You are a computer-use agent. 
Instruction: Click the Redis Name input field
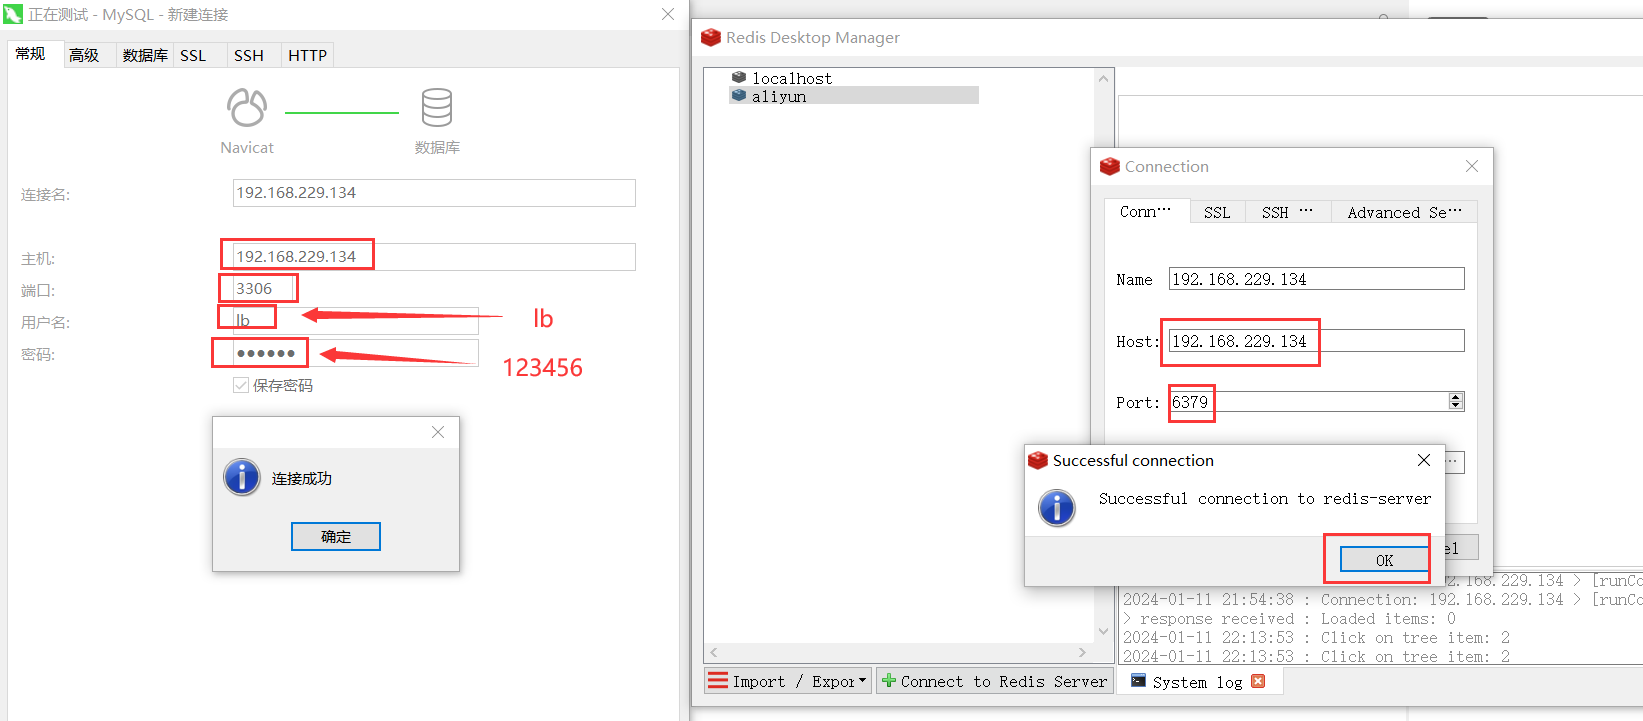pyautogui.click(x=1316, y=279)
